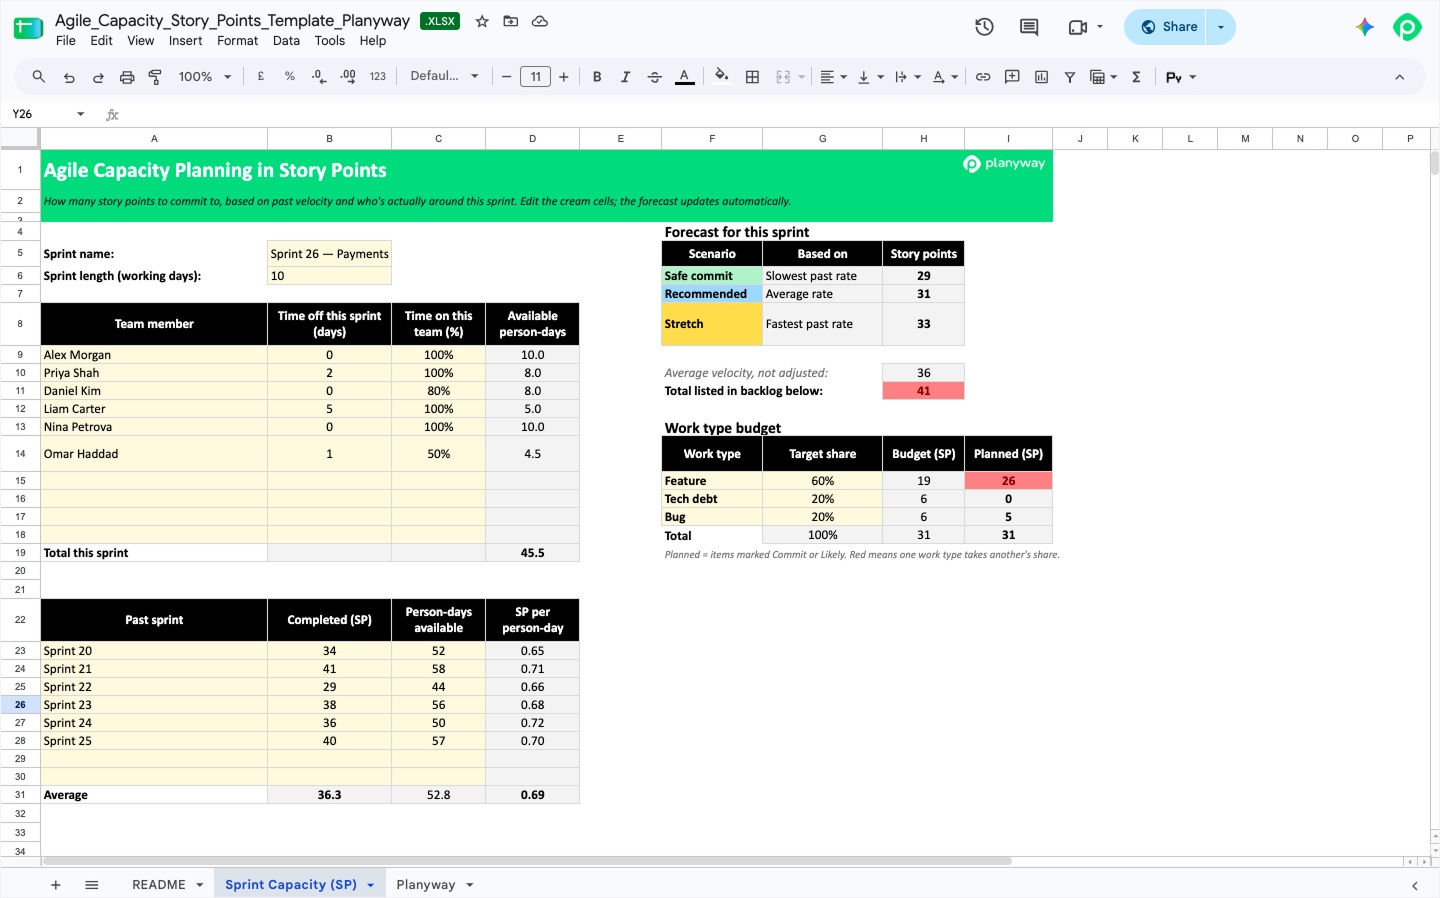Open the zoom level dropdown
This screenshot has width=1440, height=898.
[205, 77]
